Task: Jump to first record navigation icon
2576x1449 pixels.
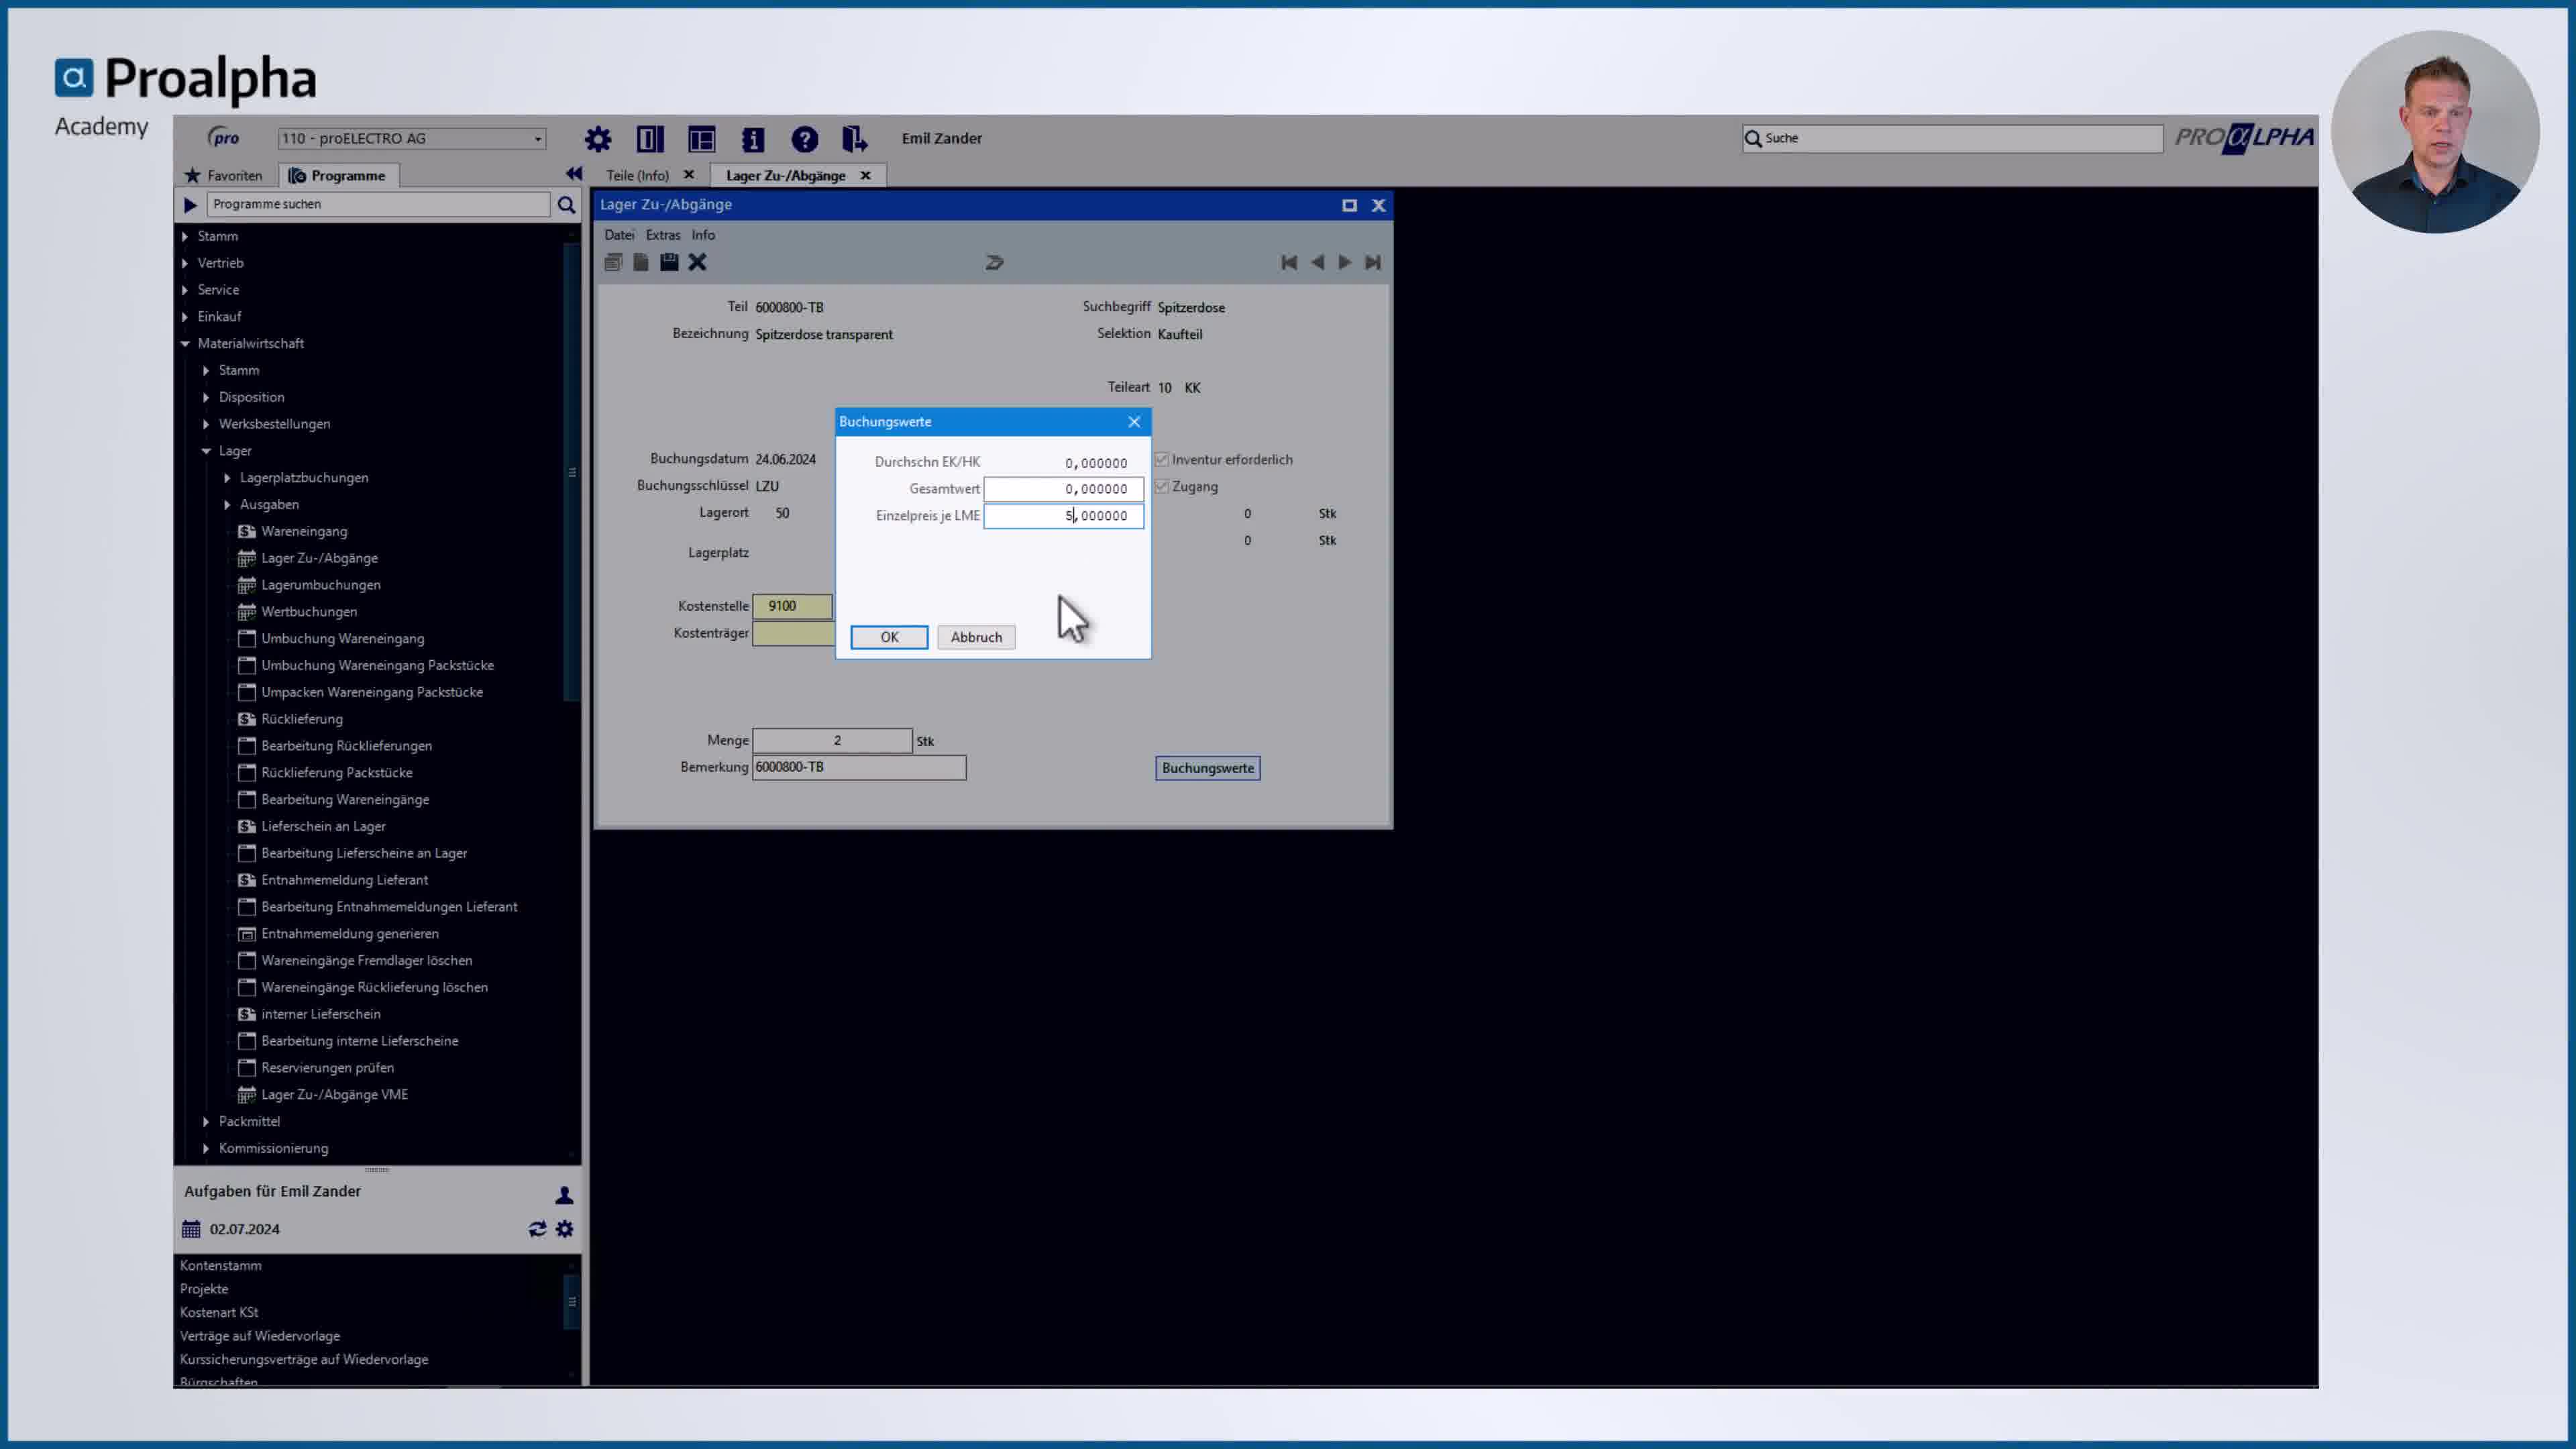Action: pyautogui.click(x=1289, y=262)
